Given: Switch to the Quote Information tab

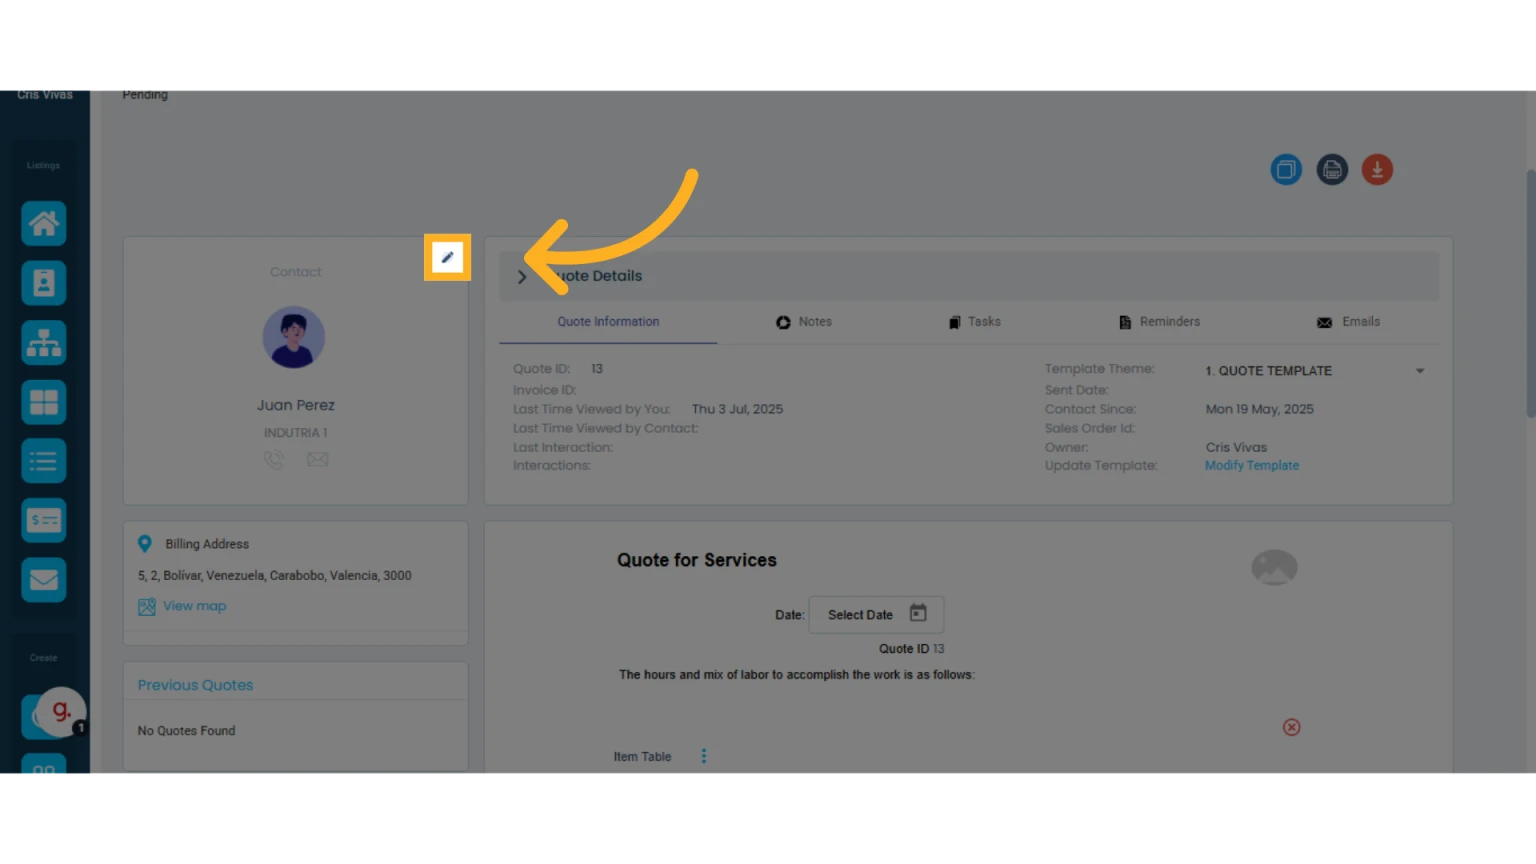Looking at the screenshot, I should (608, 322).
